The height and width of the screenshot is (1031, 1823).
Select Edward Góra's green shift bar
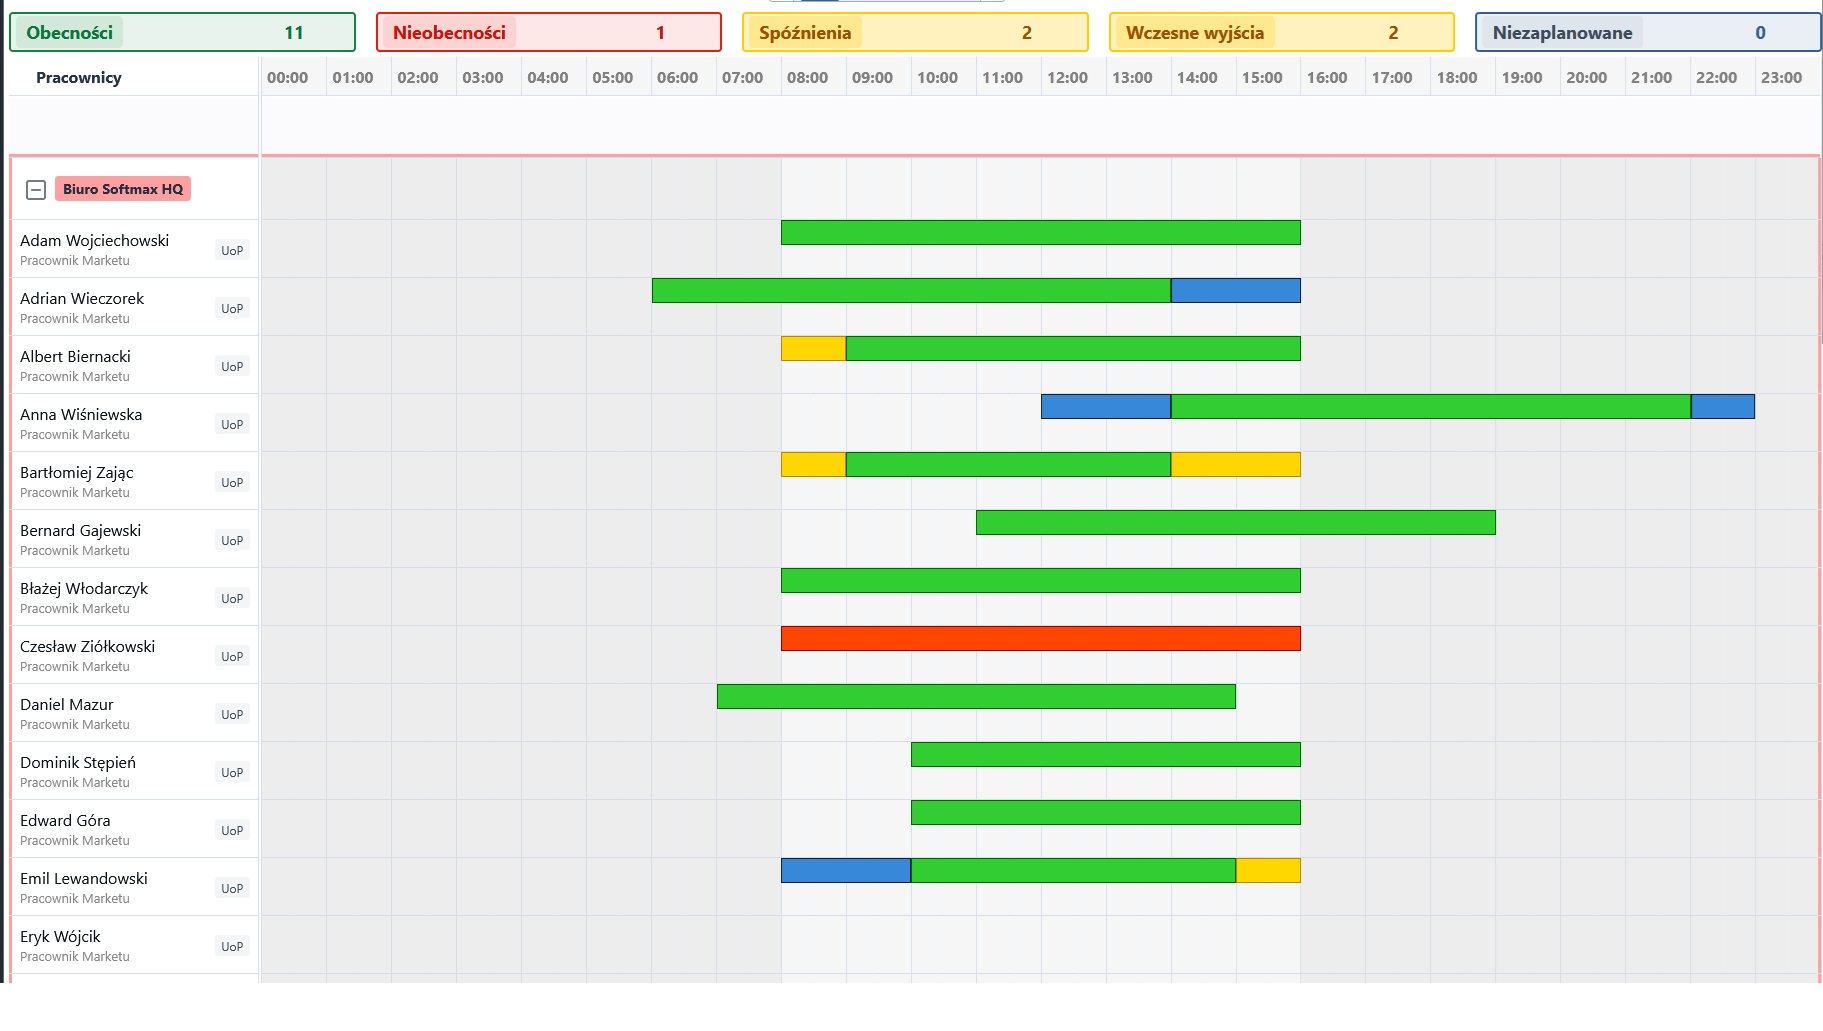point(1106,812)
